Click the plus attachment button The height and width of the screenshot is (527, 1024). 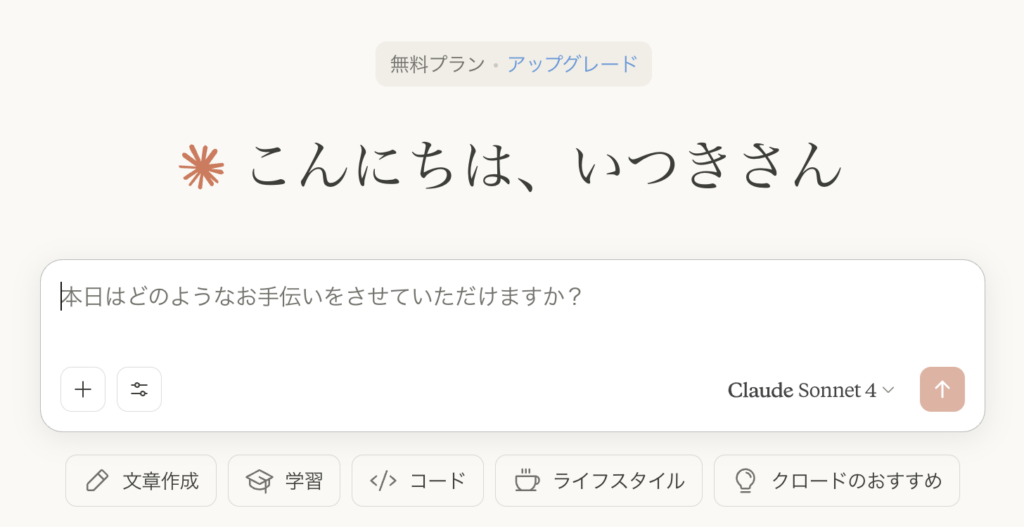pos(83,389)
